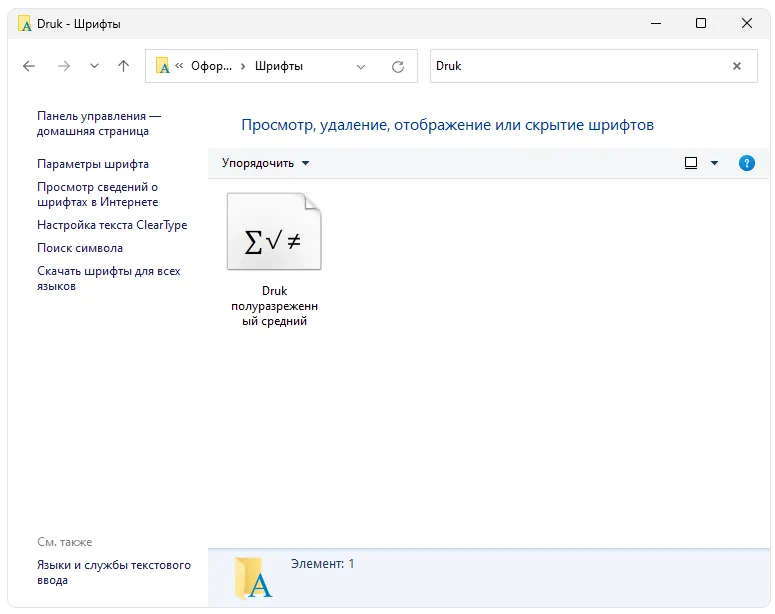
Task: Open Поиск символа link
Action: (80, 248)
